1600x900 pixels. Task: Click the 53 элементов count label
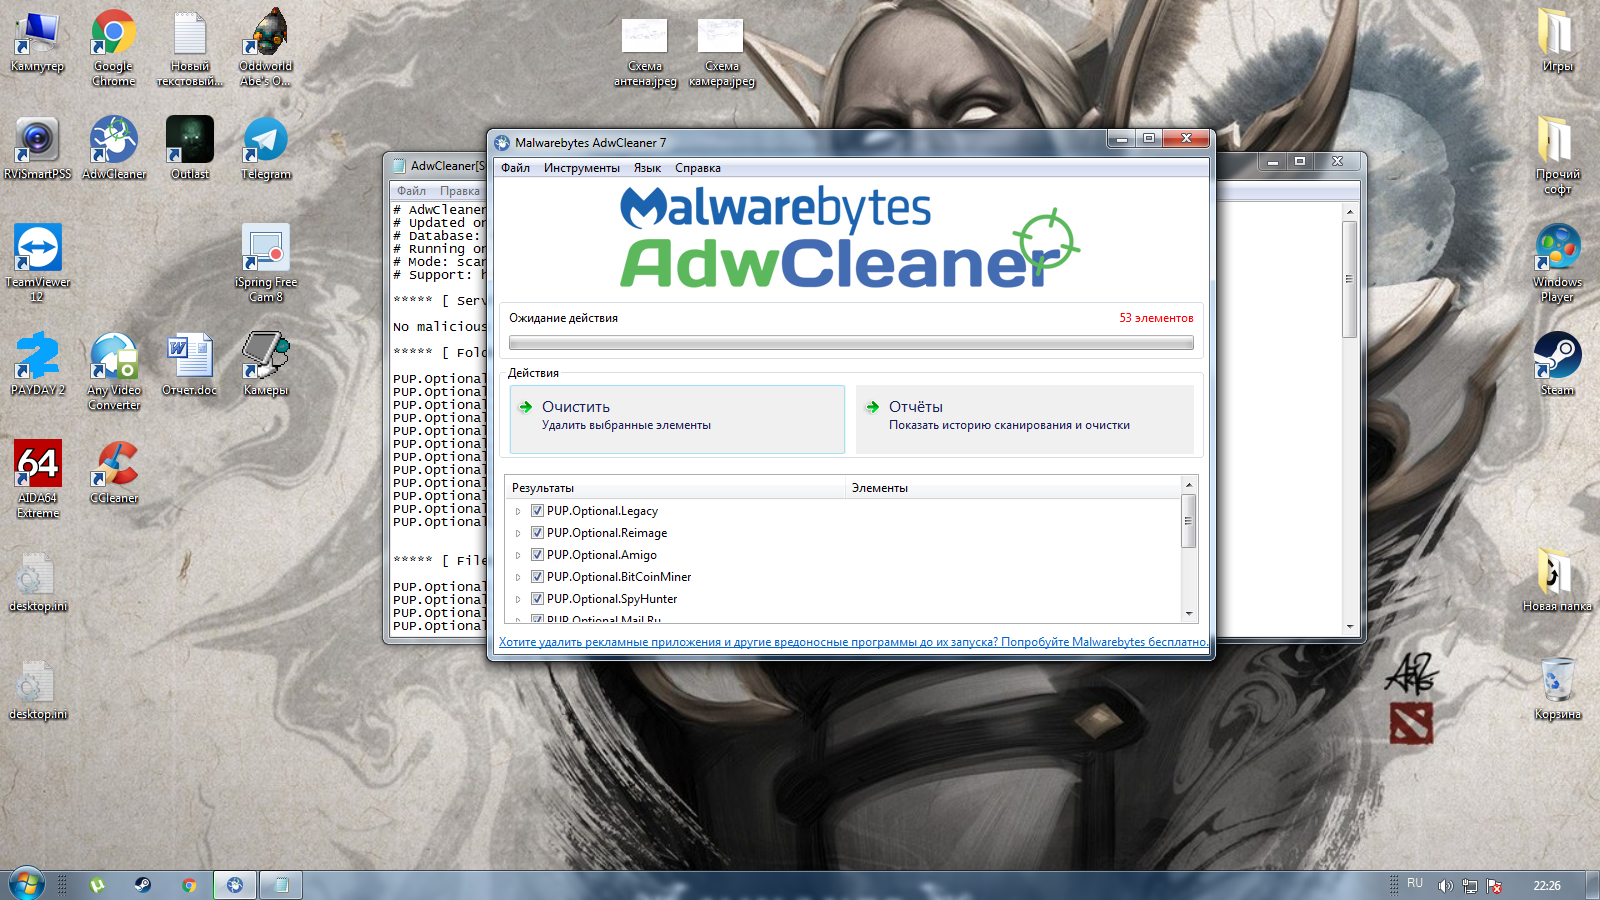[x=1156, y=318]
